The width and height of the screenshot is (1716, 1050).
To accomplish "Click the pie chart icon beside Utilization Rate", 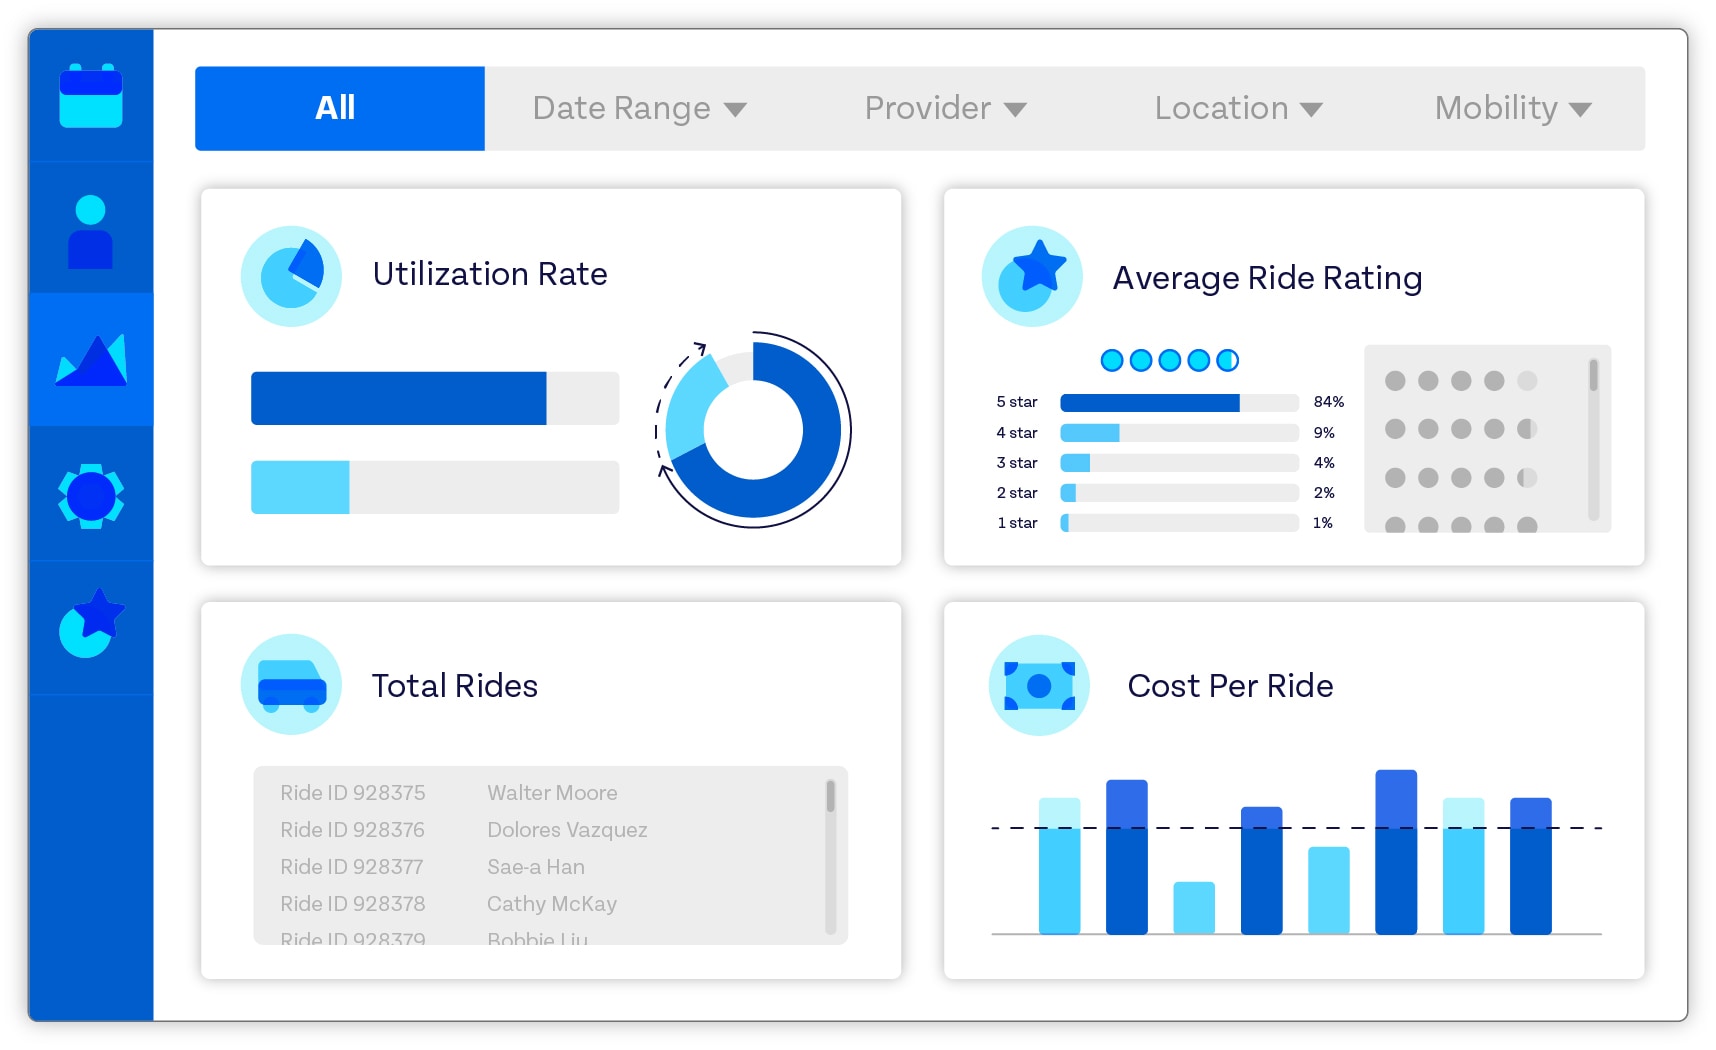I will click(291, 274).
